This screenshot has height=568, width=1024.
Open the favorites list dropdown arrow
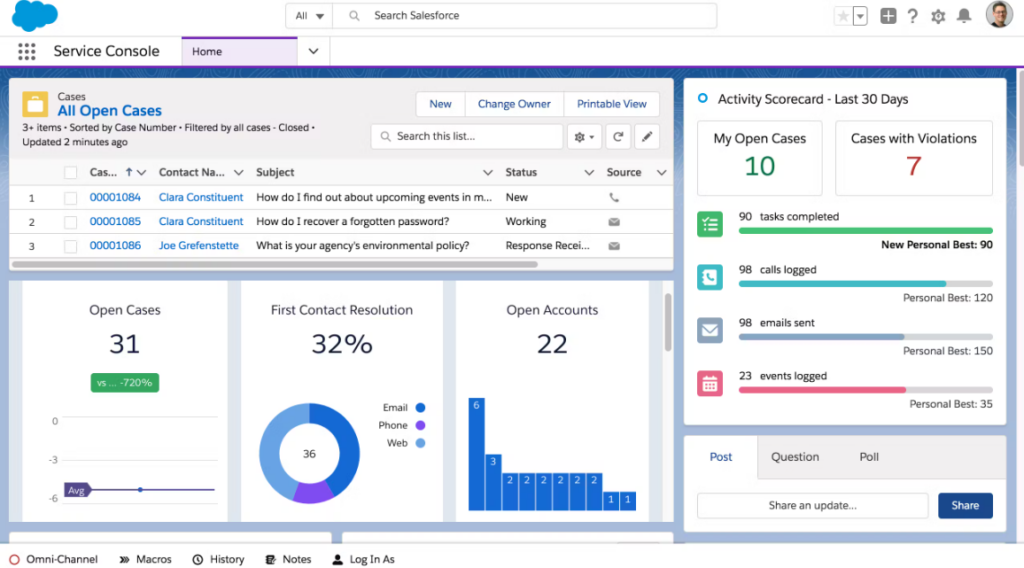[860, 16]
